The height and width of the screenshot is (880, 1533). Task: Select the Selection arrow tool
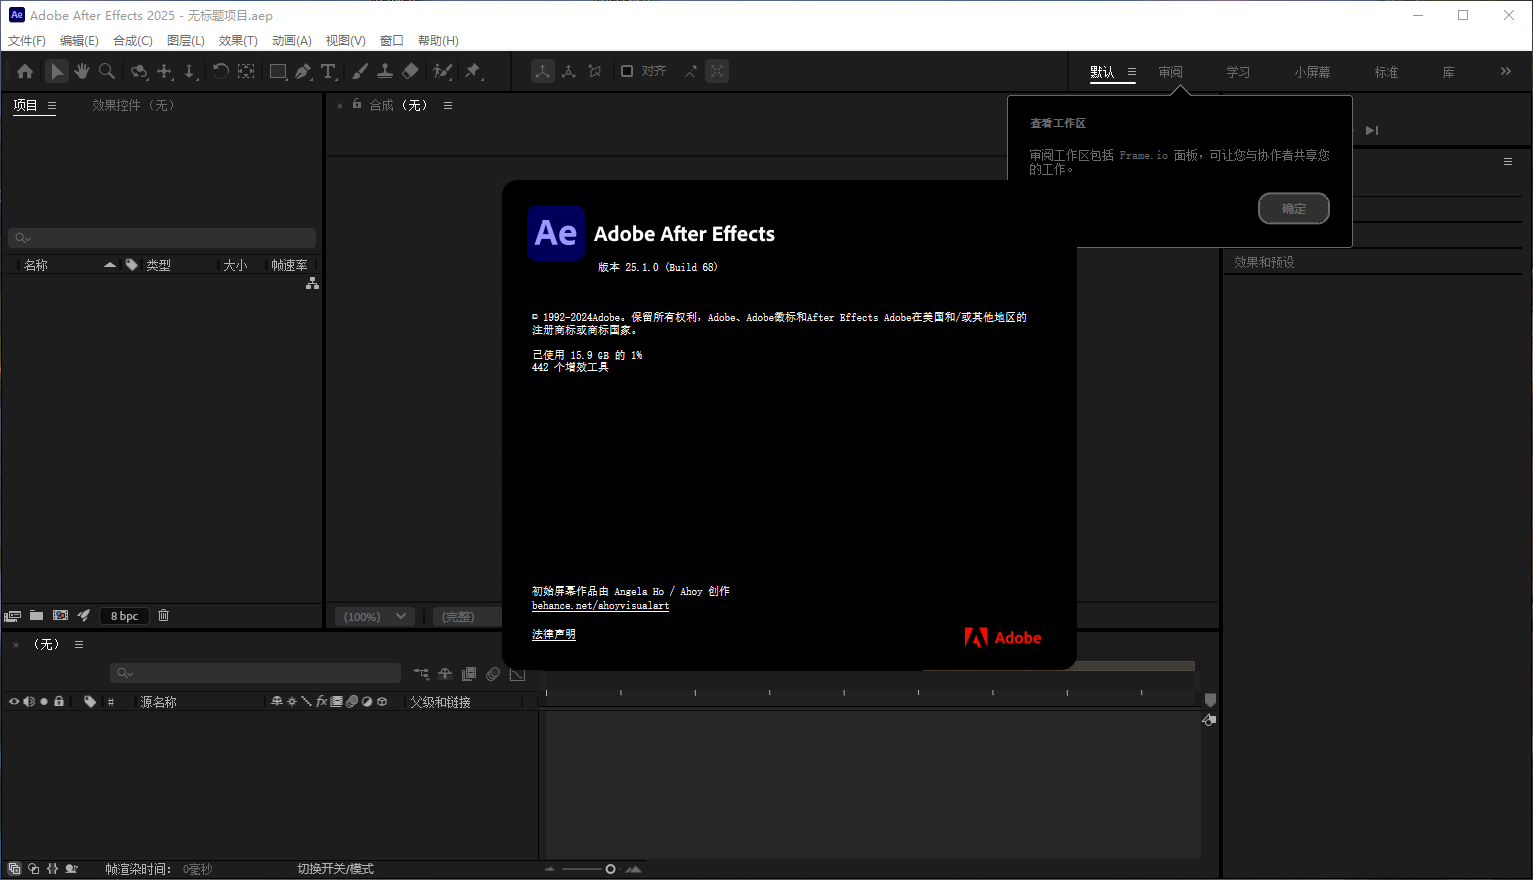57,71
